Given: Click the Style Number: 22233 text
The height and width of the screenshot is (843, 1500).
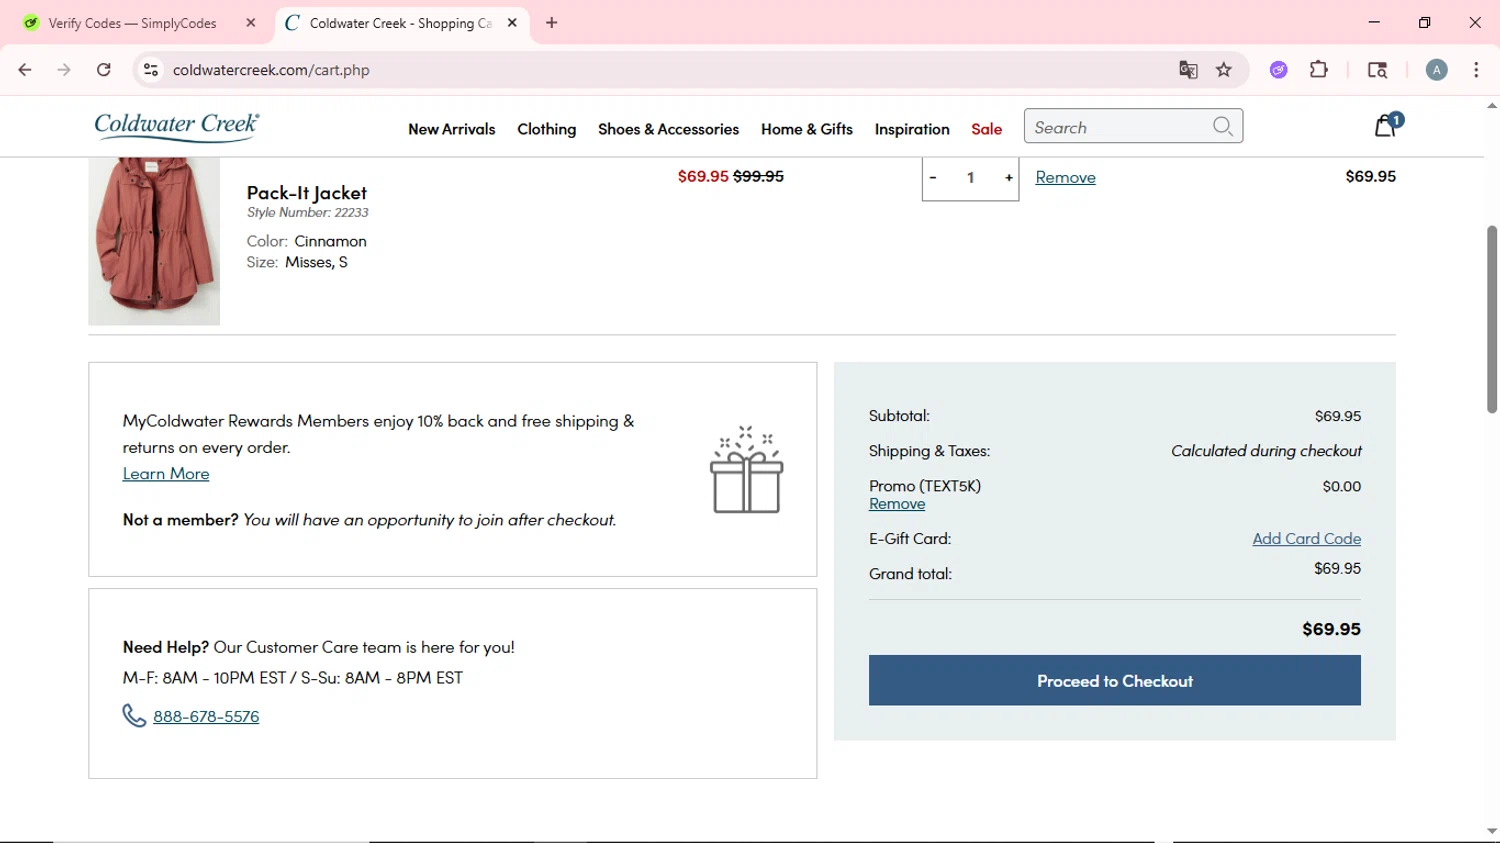Looking at the screenshot, I should click(x=308, y=212).
